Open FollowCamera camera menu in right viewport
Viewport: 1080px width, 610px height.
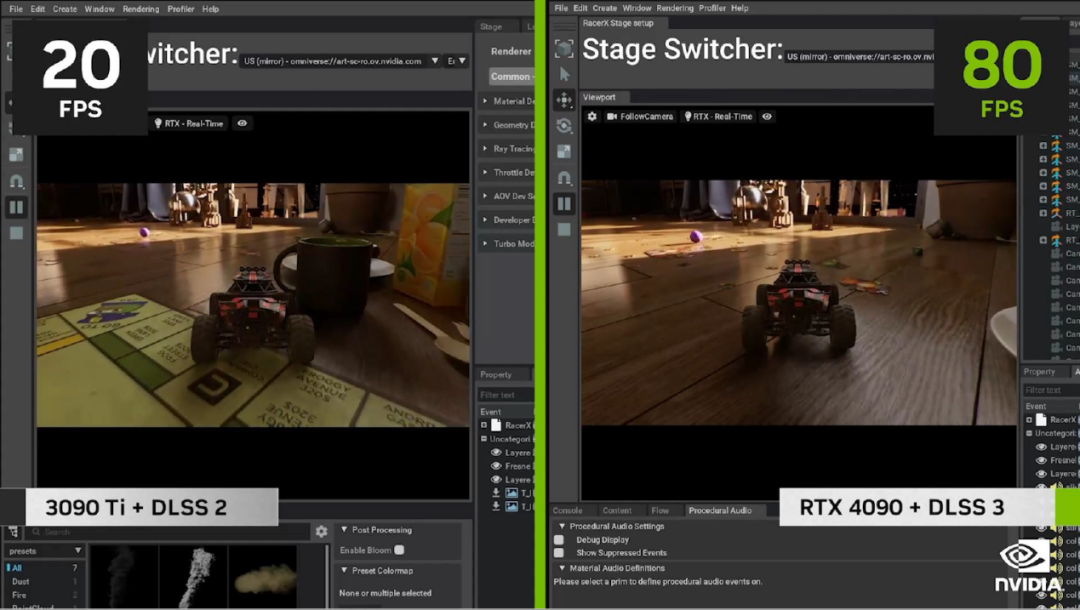pyautogui.click(x=640, y=116)
